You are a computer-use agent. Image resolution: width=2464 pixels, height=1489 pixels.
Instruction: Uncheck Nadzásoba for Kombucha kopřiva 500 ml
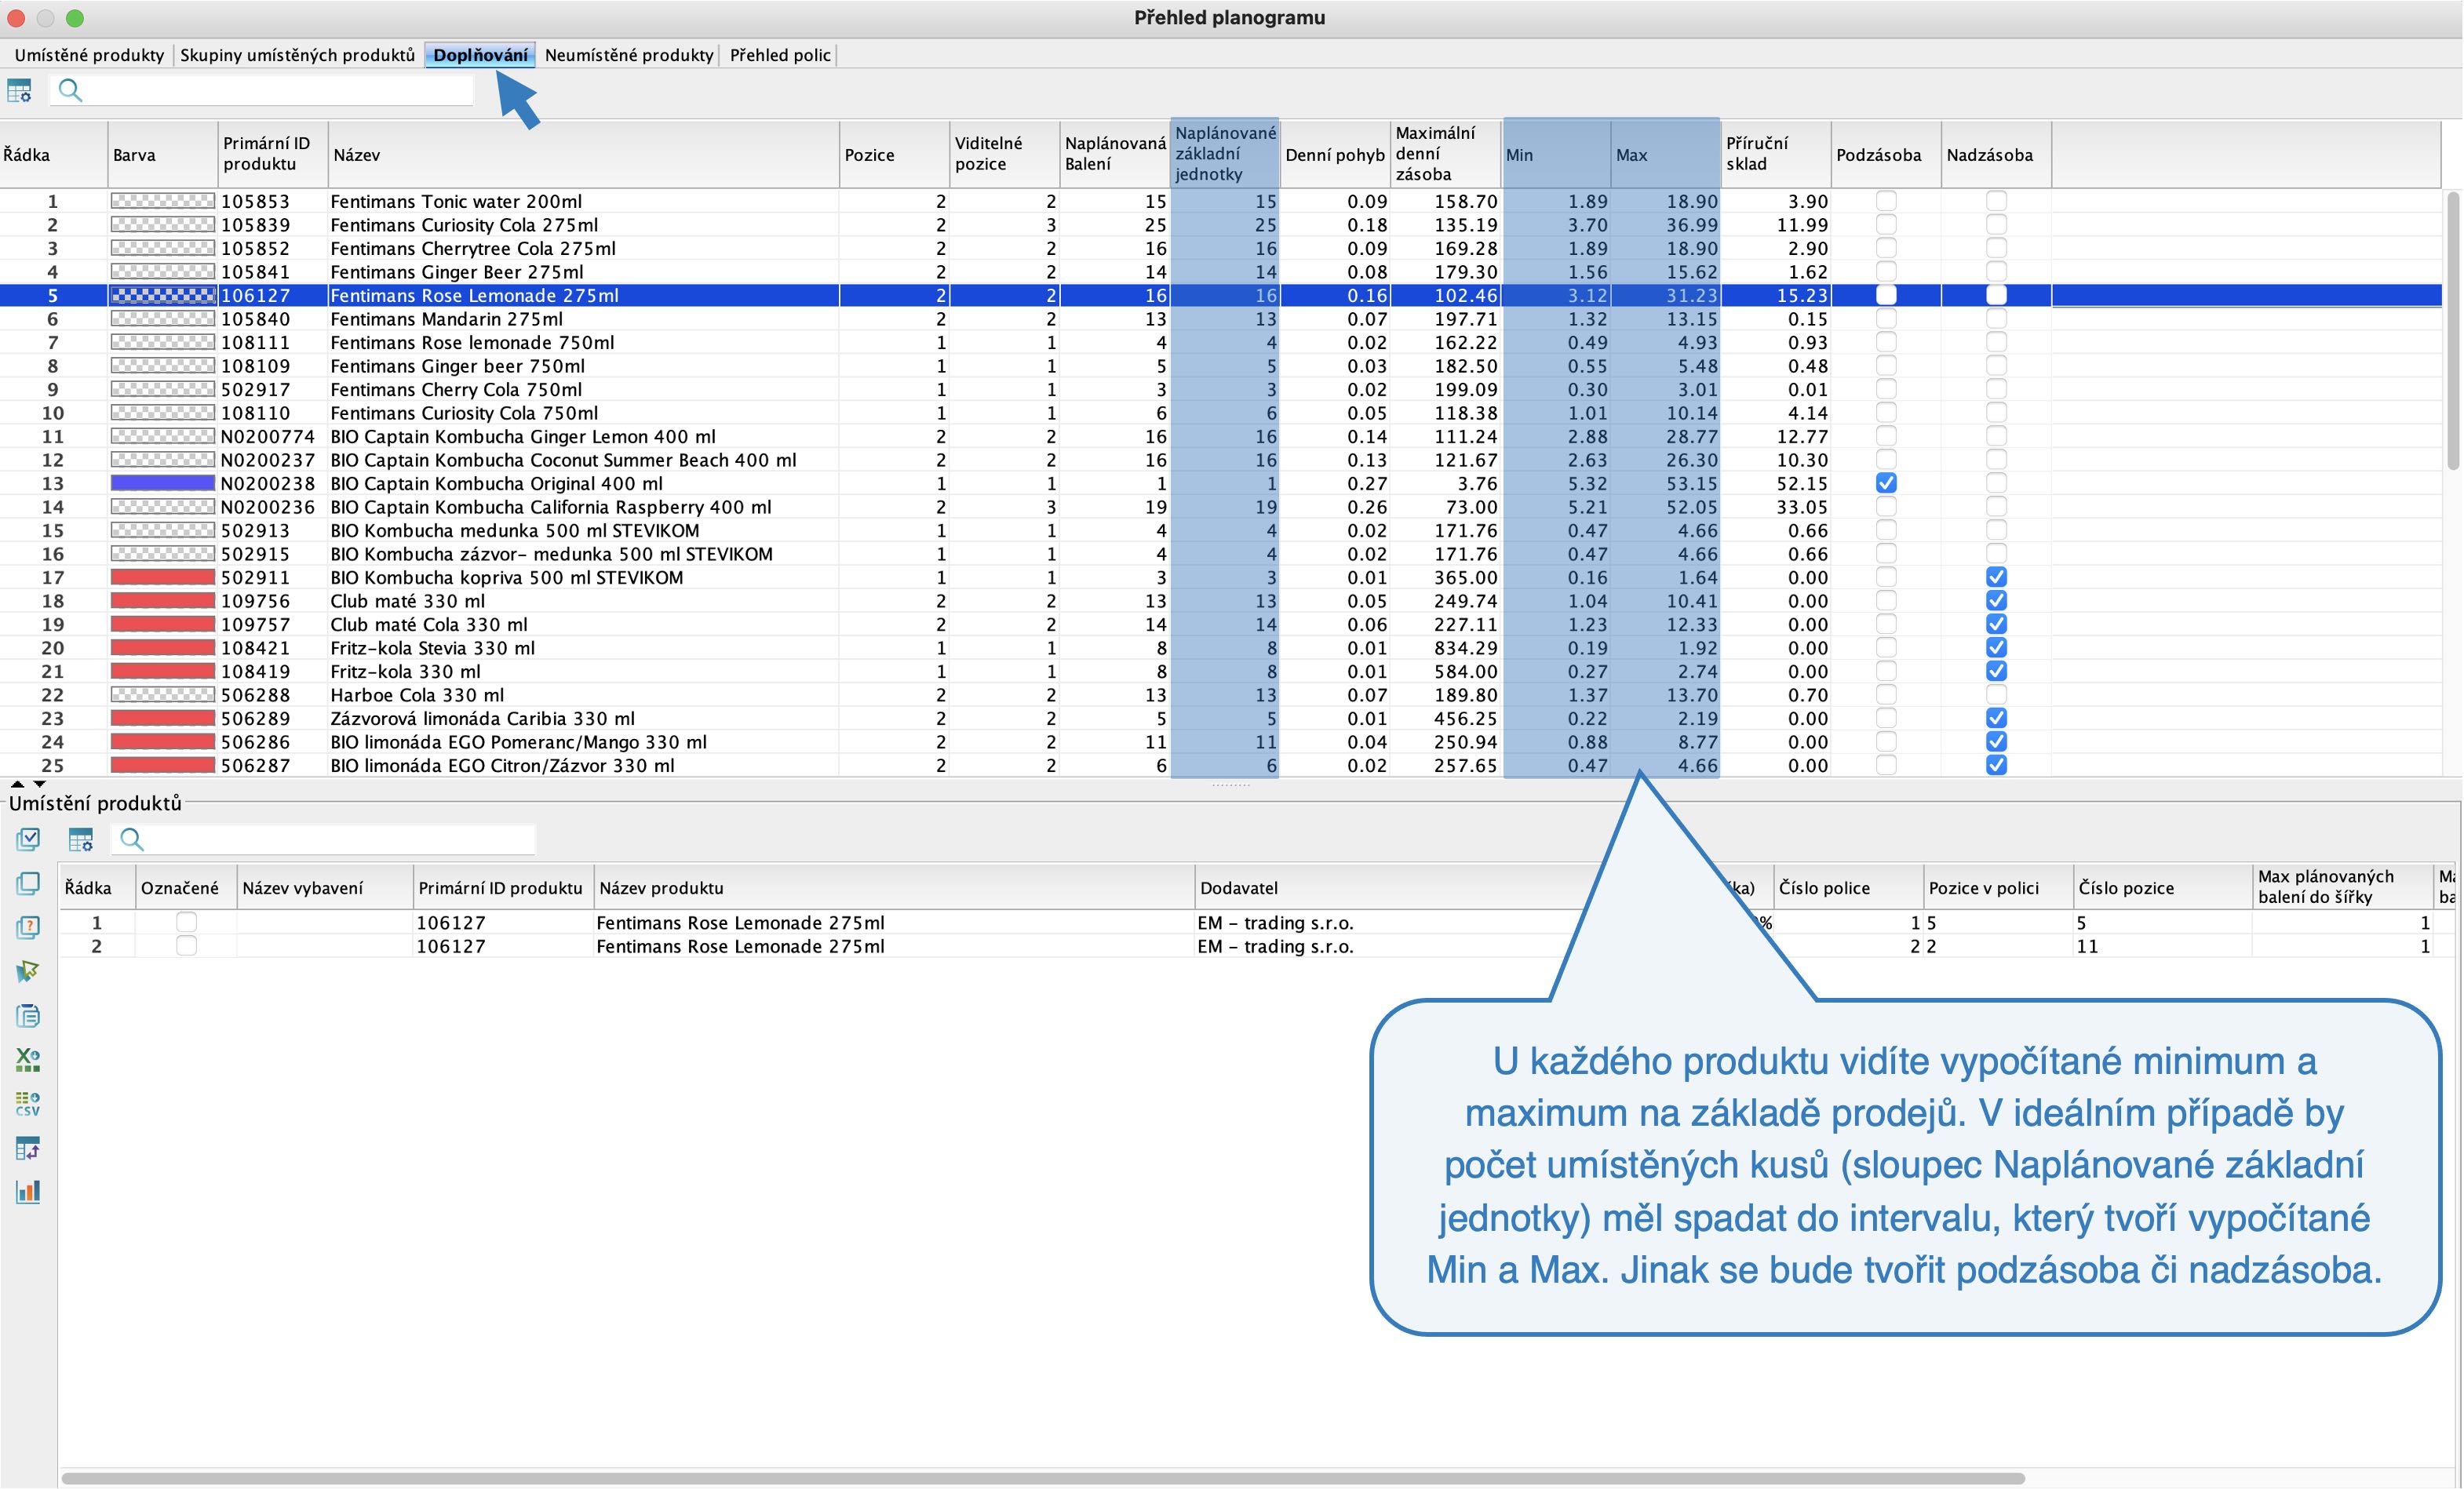(x=1996, y=577)
